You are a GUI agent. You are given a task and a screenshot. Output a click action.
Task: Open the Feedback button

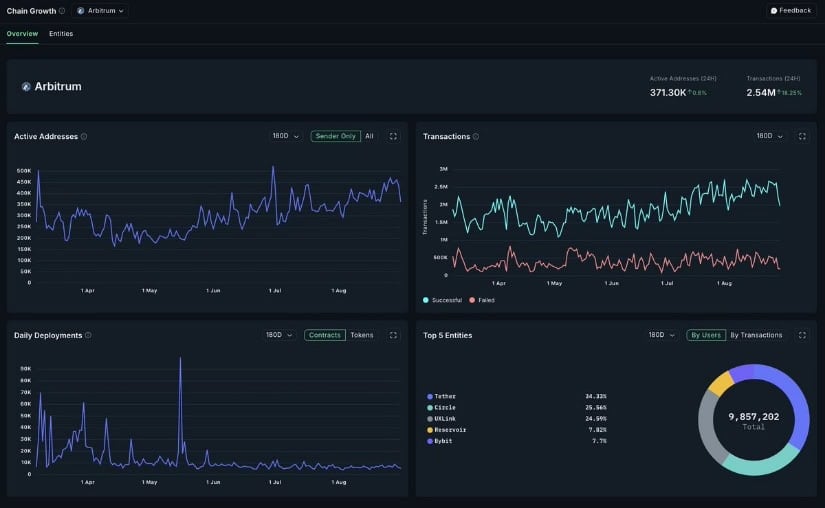click(x=791, y=11)
